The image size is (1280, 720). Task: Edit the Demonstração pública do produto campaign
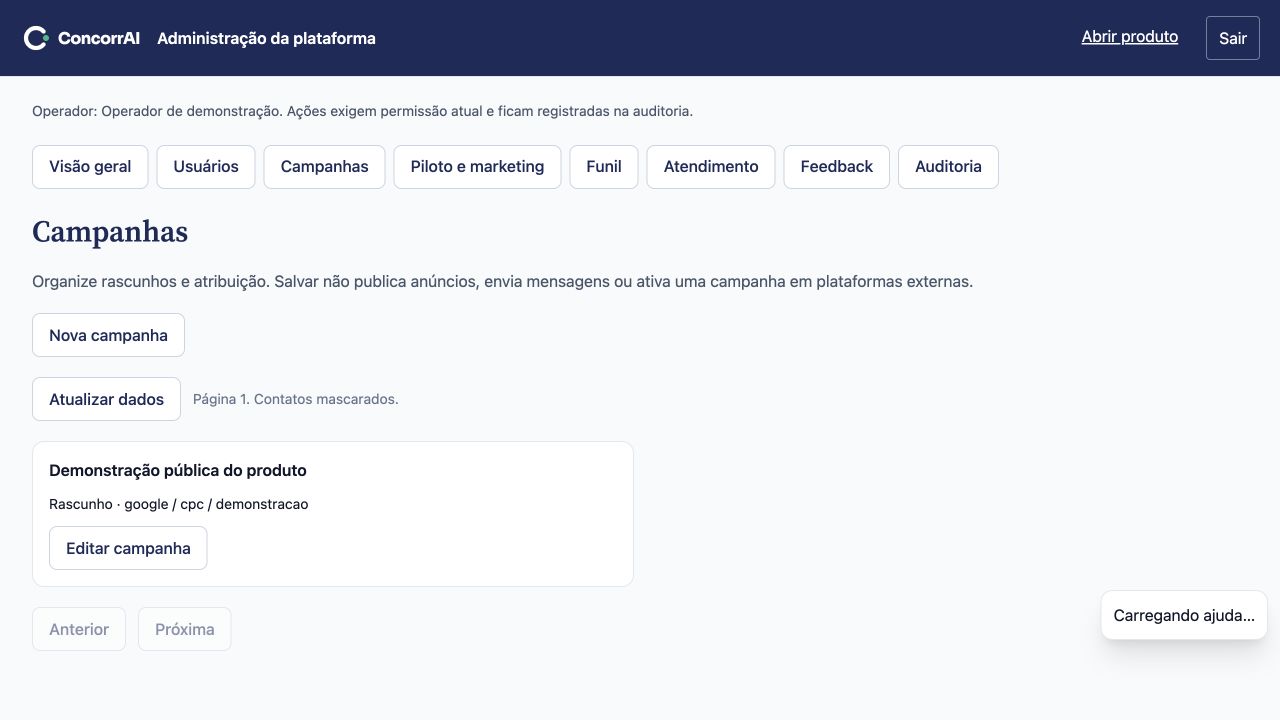(128, 548)
